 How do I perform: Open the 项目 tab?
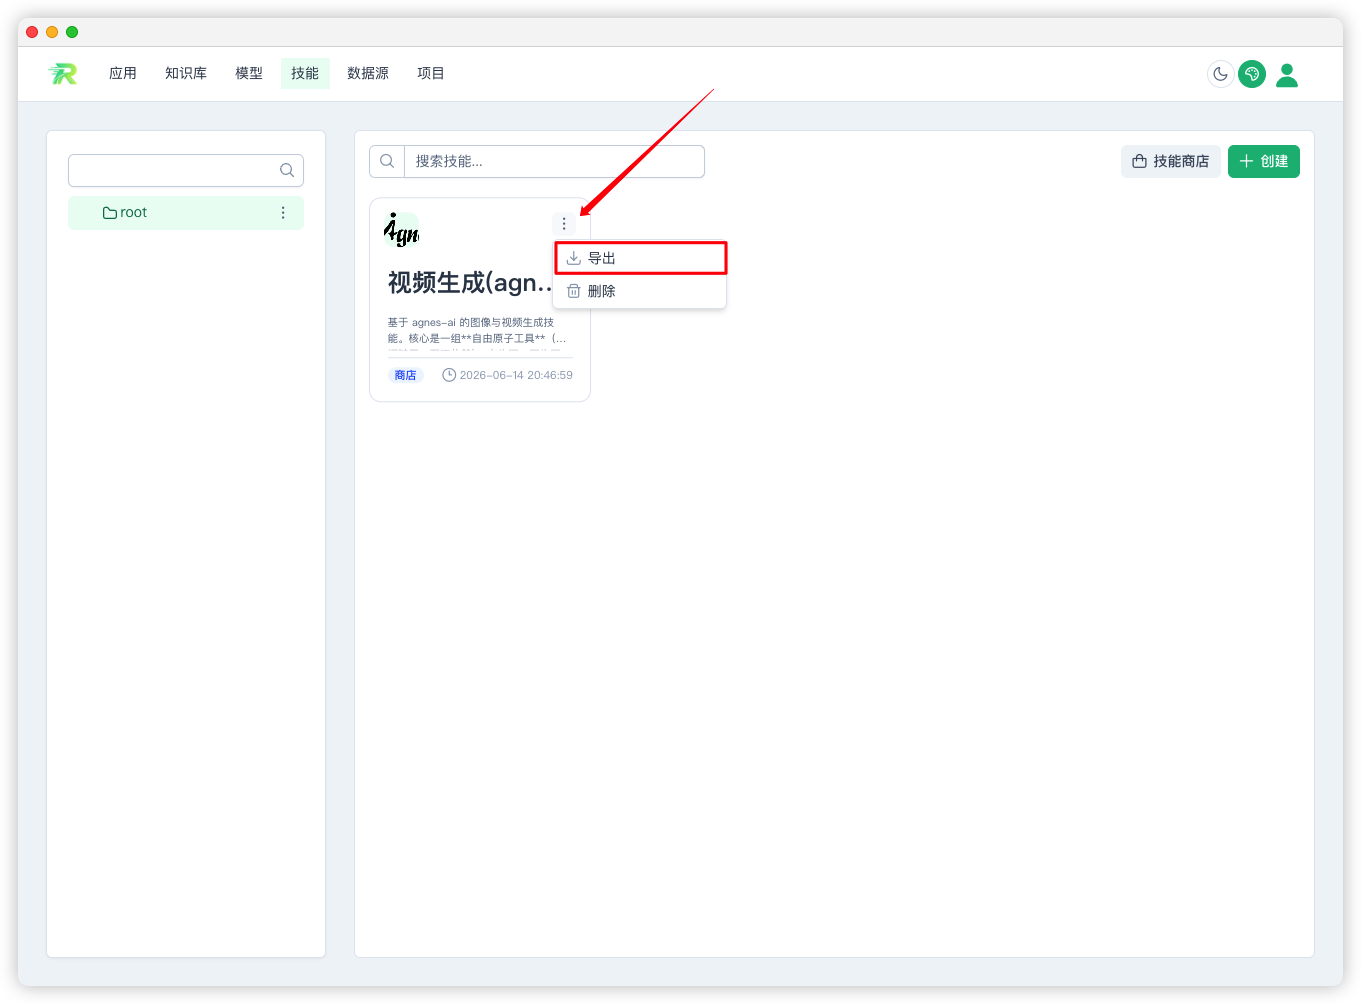tap(431, 73)
